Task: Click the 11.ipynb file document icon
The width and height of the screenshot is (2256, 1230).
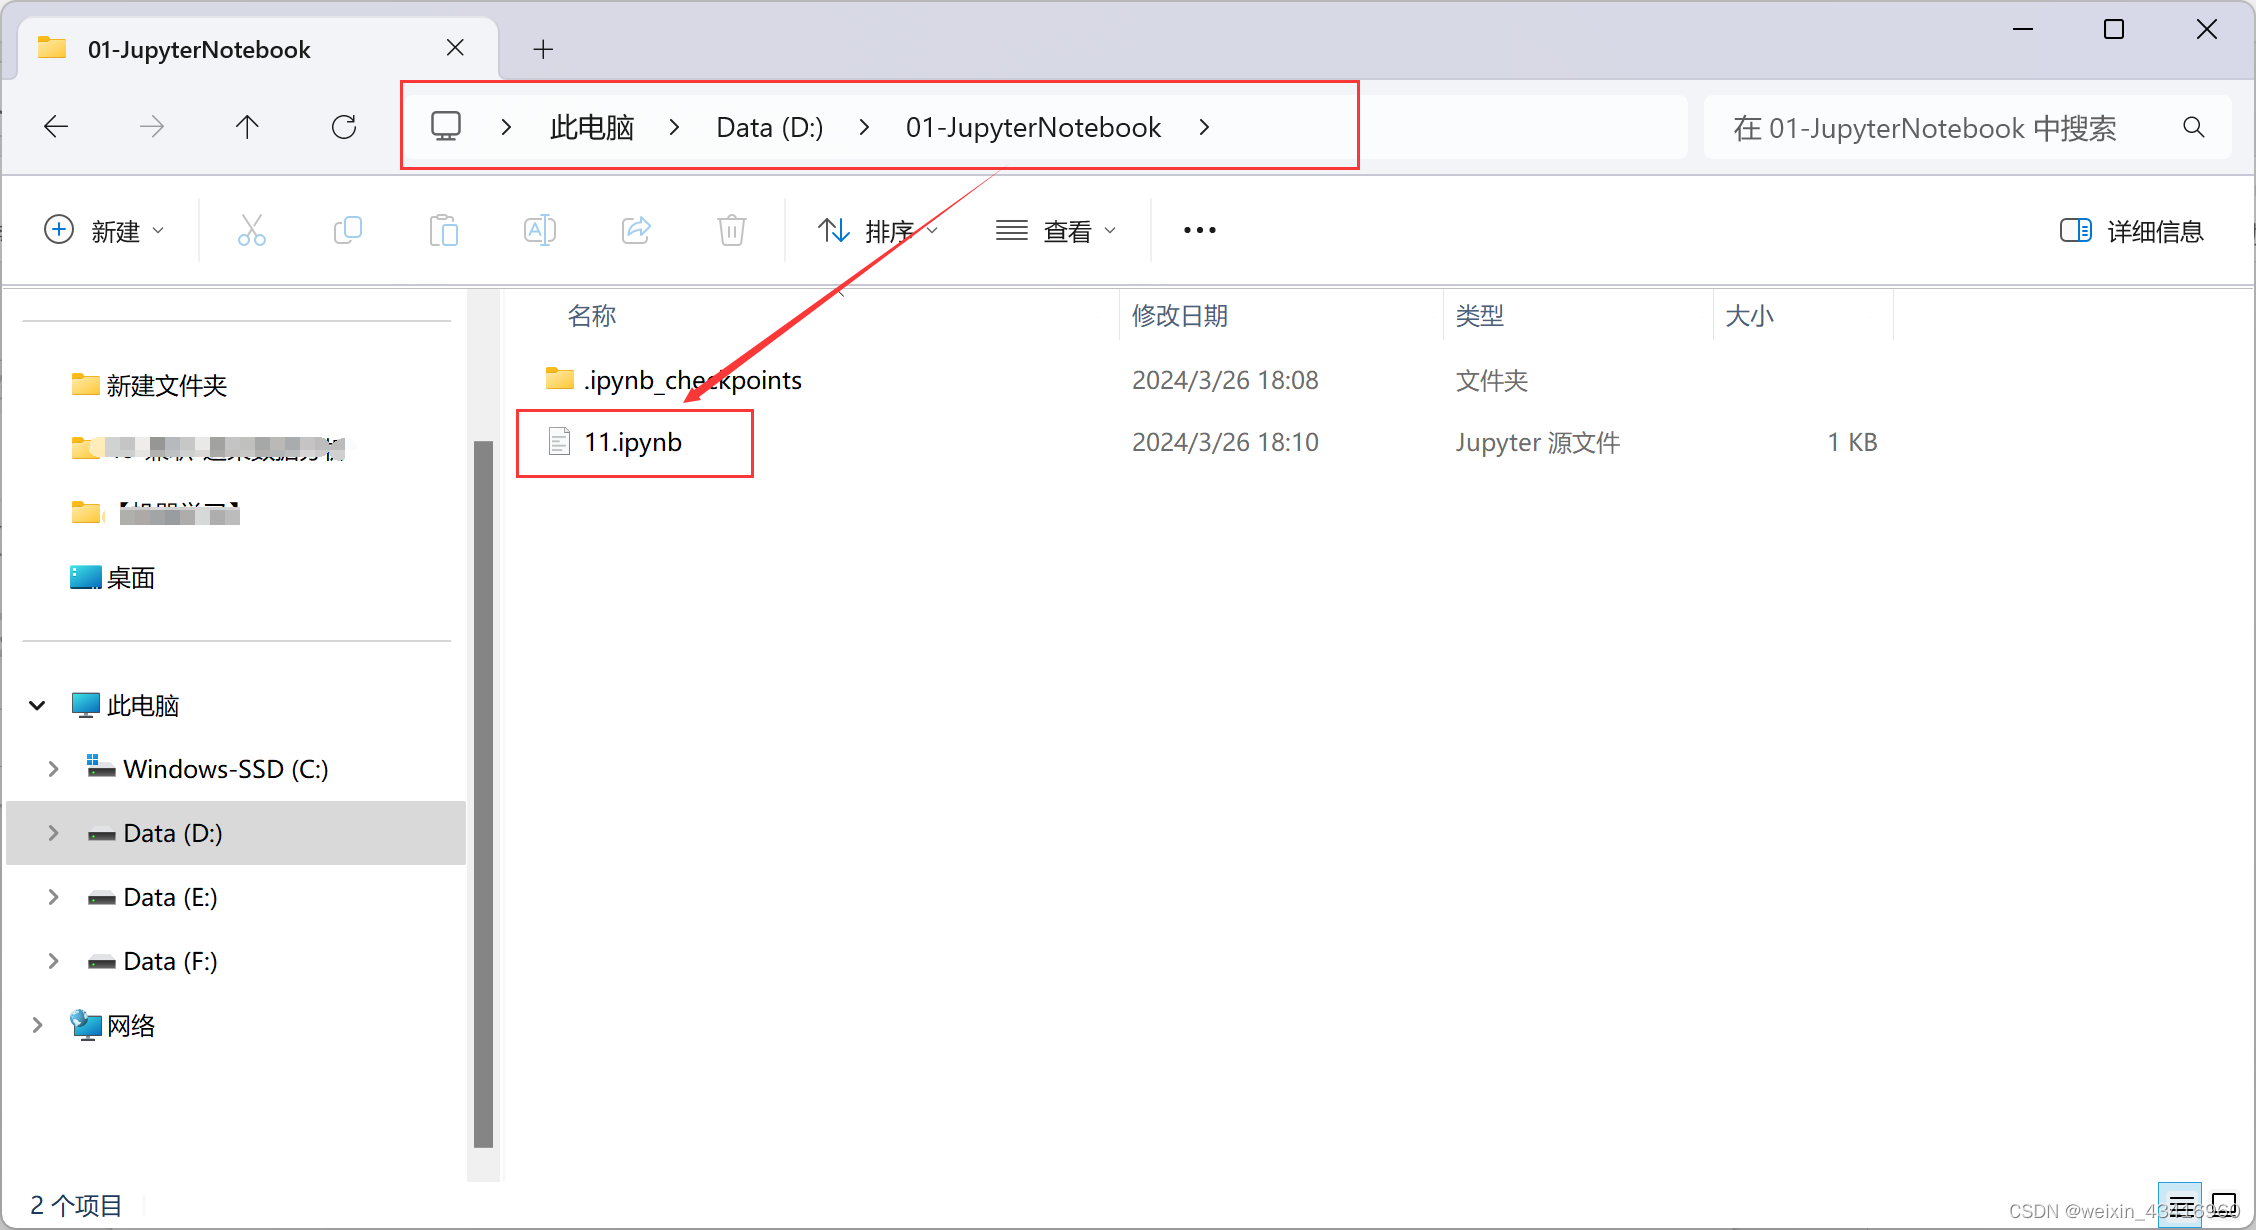Action: click(559, 441)
